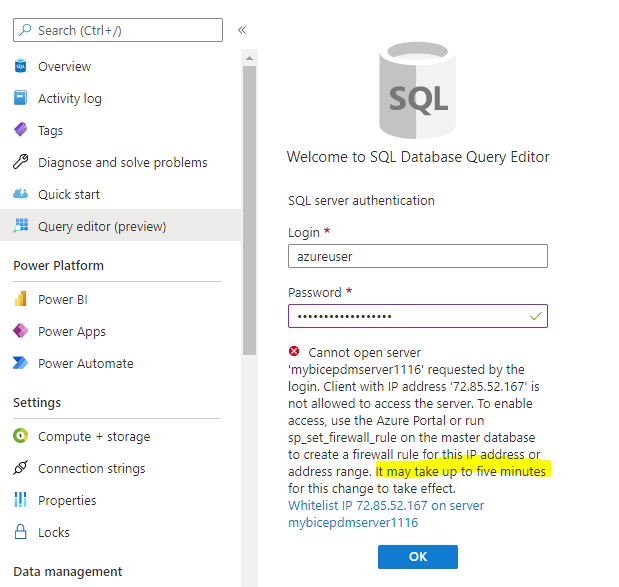Click the Connection strings icon
This screenshot has width=619, height=587.
click(20, 469)
